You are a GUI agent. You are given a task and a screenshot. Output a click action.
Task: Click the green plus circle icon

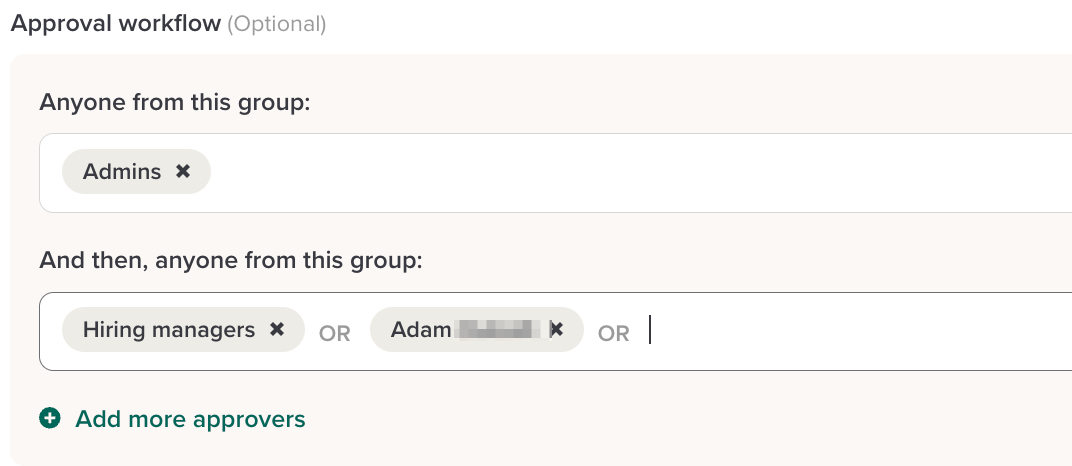tap(50, 419)
